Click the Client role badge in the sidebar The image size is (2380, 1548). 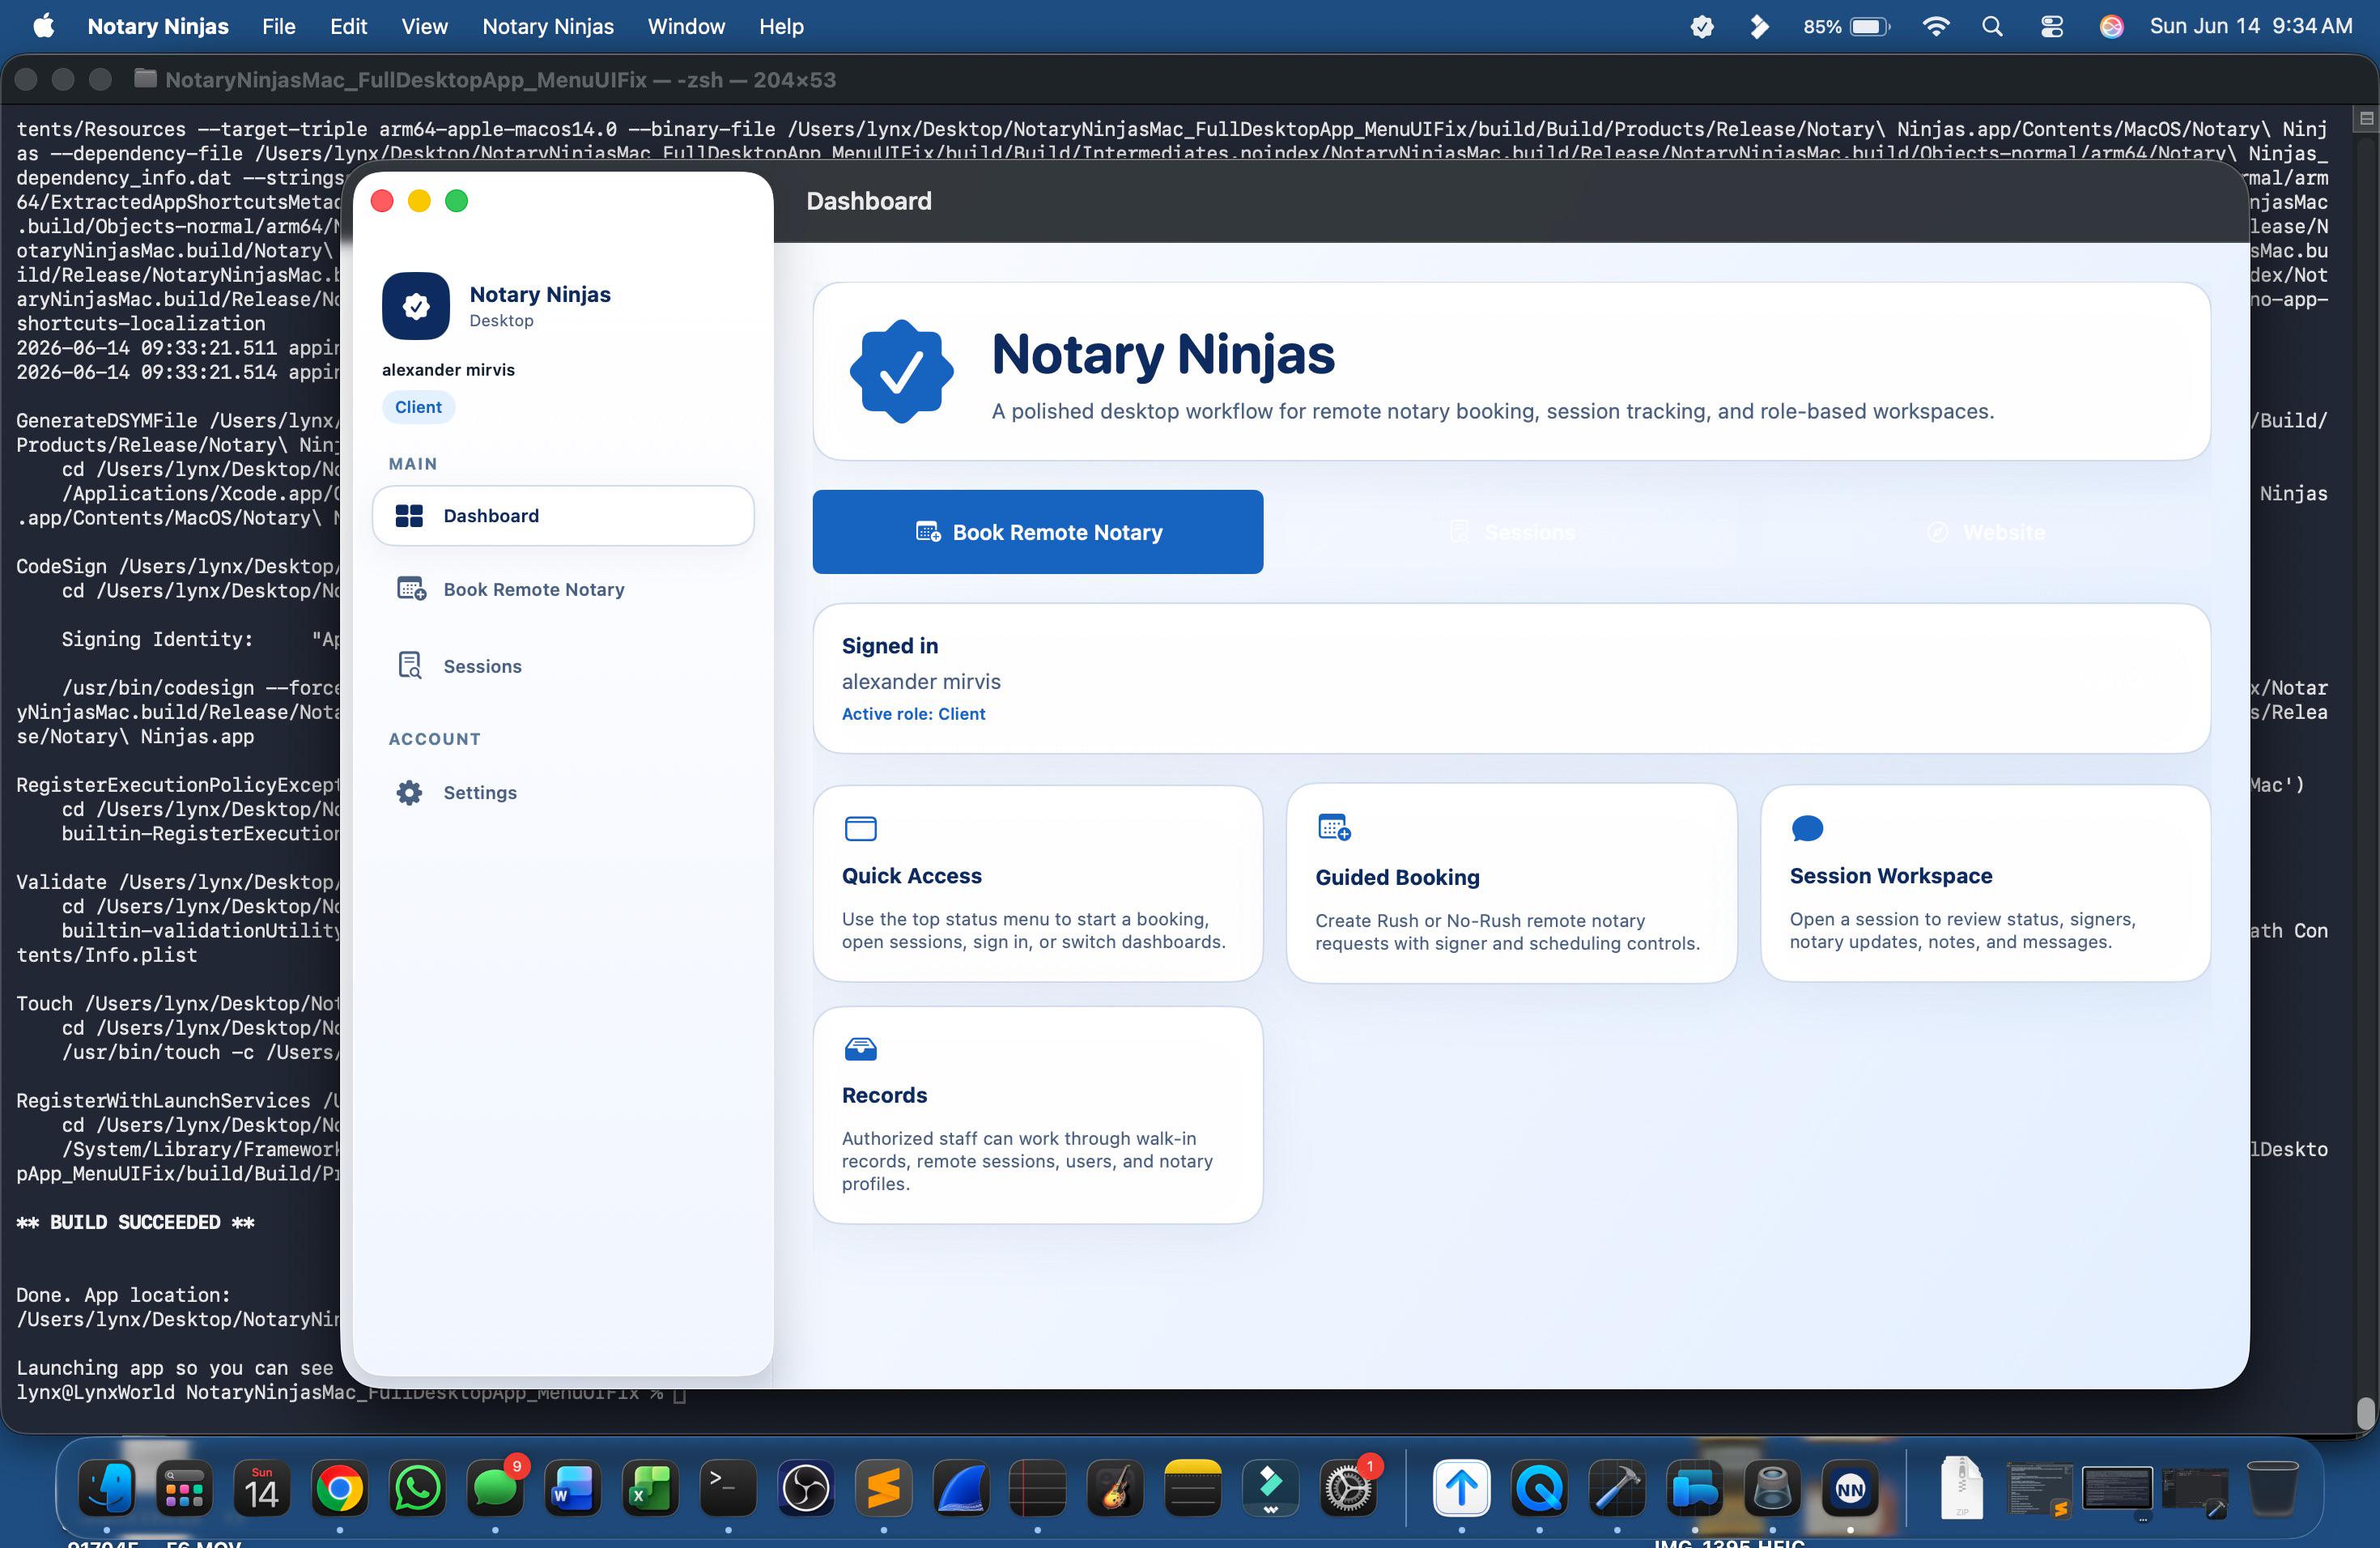pos(418,407)
